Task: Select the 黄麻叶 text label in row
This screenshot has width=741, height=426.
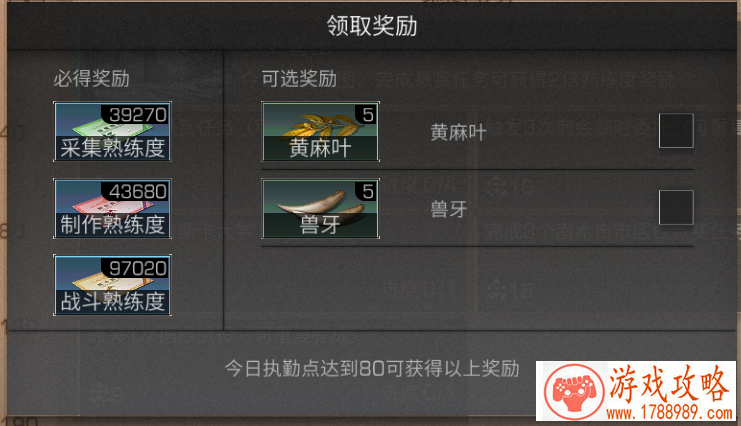Action: pos(458,132)
